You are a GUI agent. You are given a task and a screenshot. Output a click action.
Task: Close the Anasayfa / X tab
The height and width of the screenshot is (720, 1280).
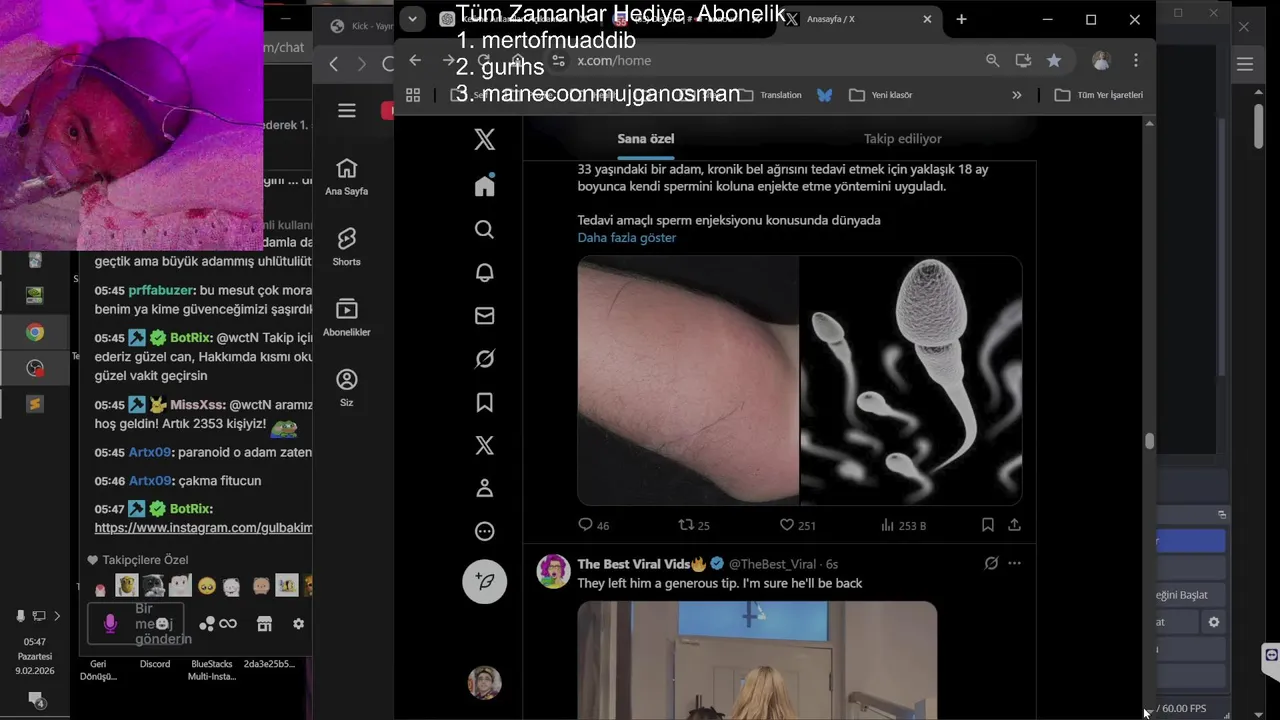coord(927,19)
